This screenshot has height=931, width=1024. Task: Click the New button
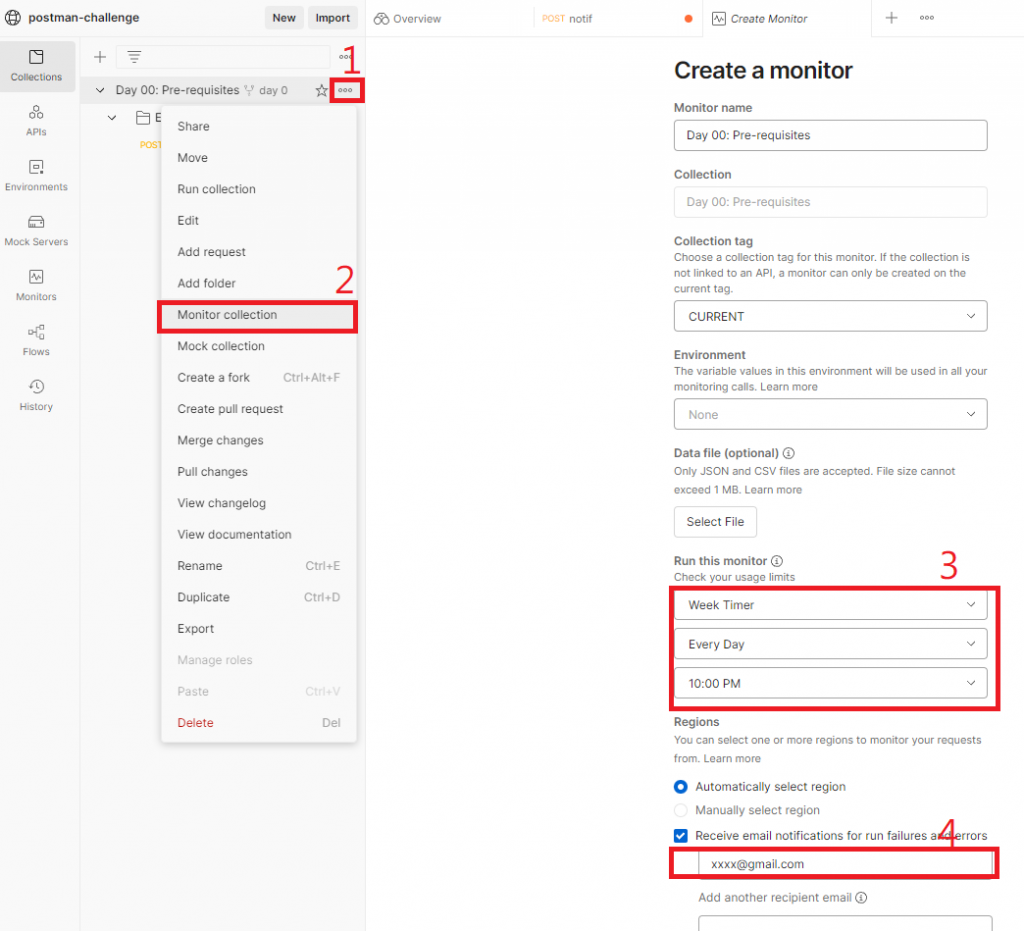click(283, 18)
